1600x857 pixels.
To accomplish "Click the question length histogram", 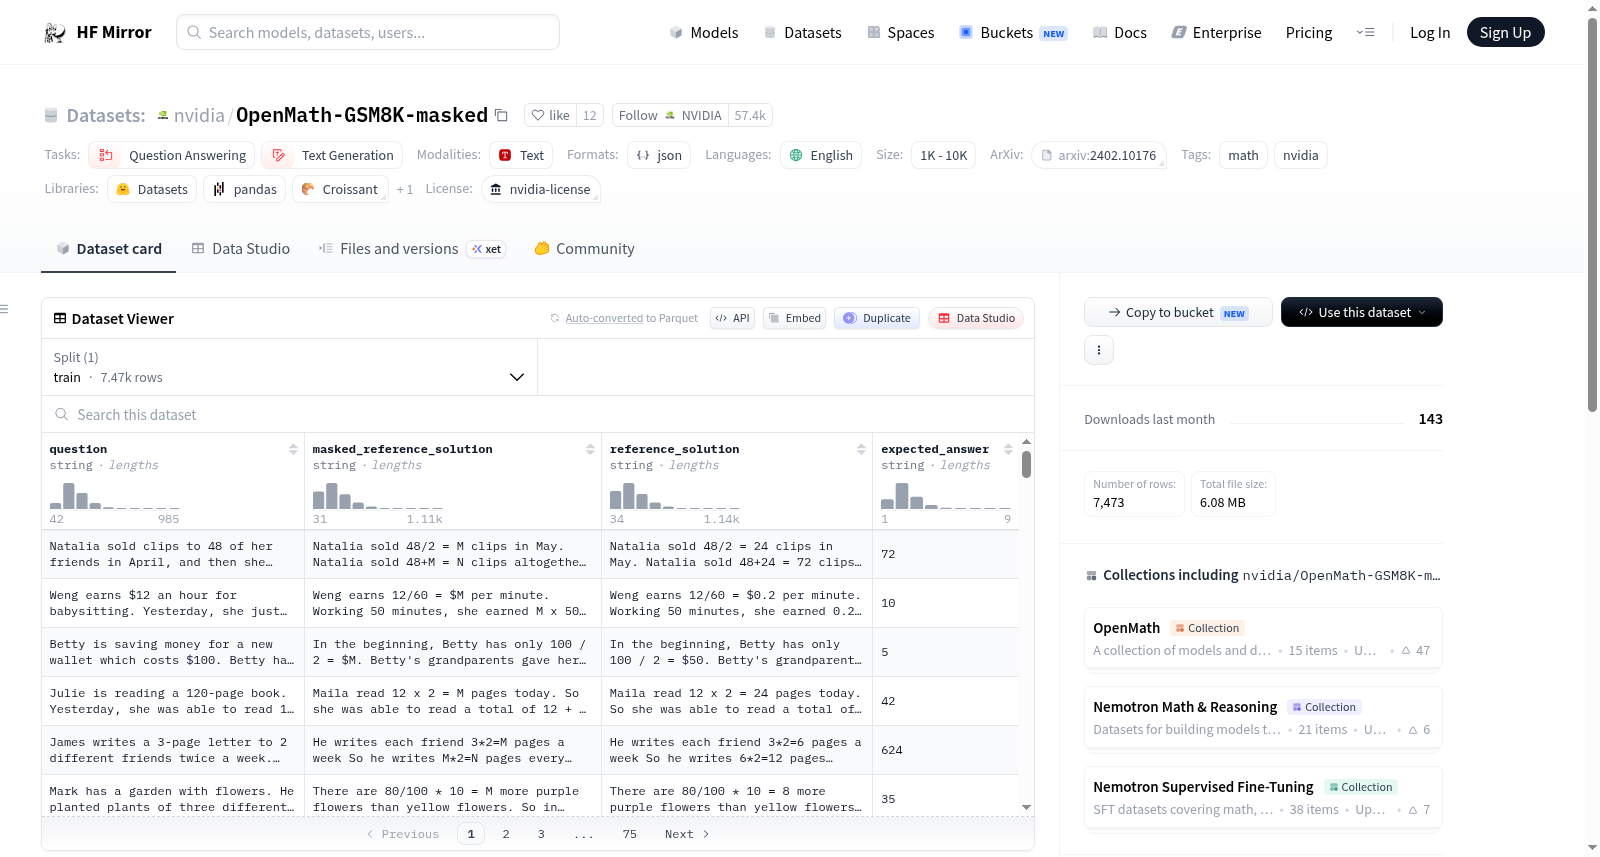I will 114,496.
